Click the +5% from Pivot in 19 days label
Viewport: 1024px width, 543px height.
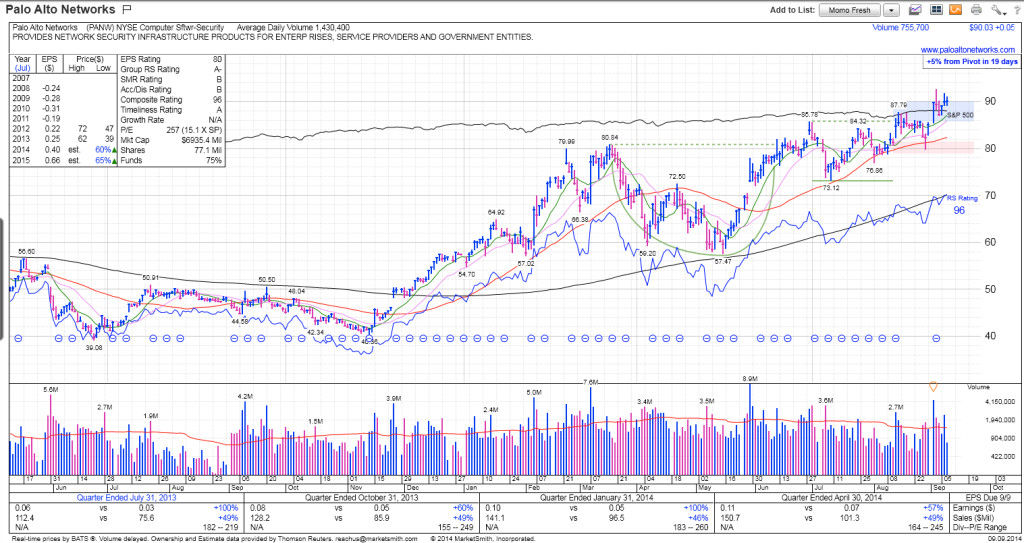pos(972,61)
